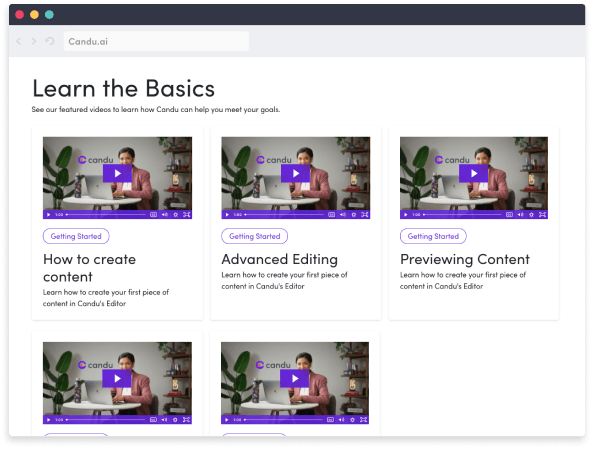Open the Advanced Editing title
Image resolution: width=593 pixels, height=449 pixels.
coord(279,259)
